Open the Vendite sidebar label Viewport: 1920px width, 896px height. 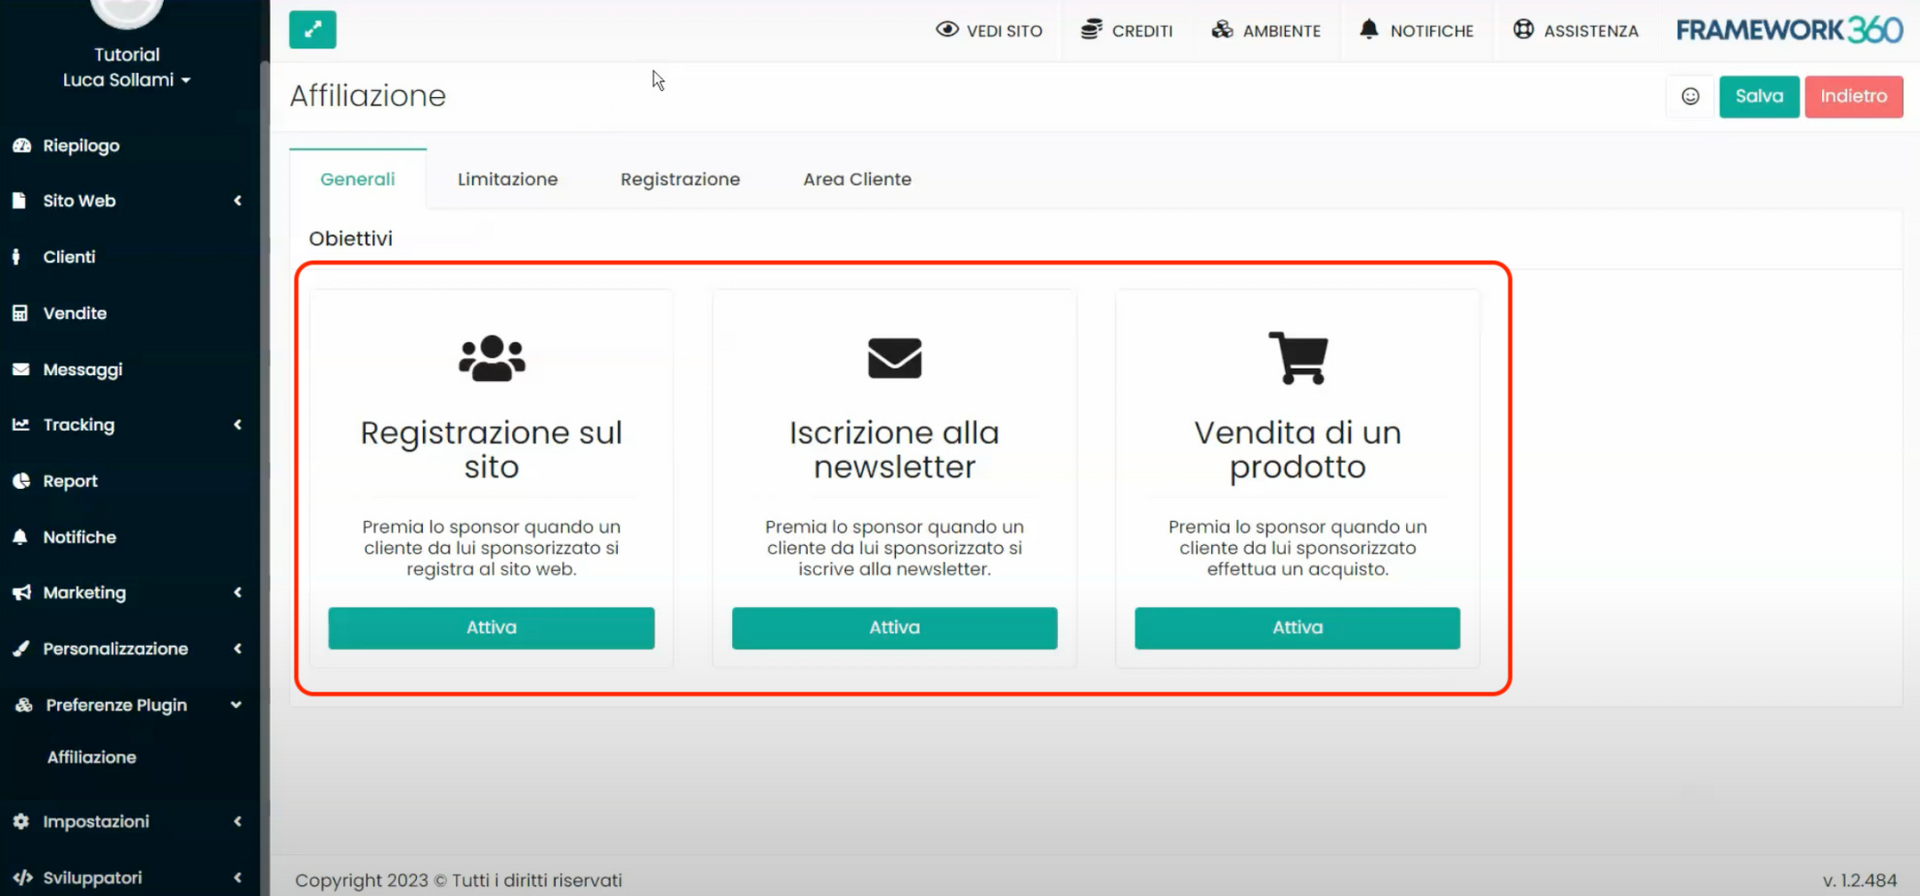tap(75, 313)
